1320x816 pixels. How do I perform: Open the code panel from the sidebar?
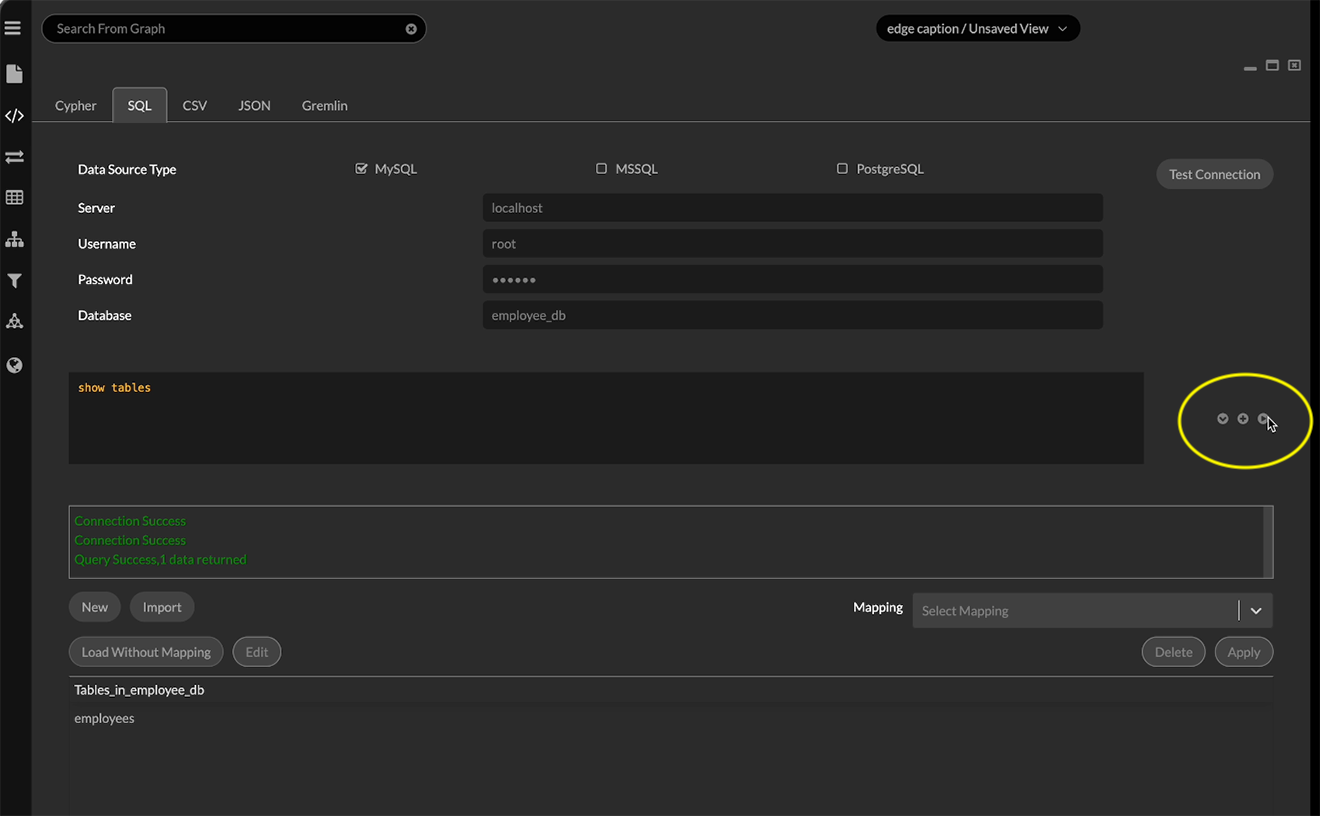[x=13, y=116]
